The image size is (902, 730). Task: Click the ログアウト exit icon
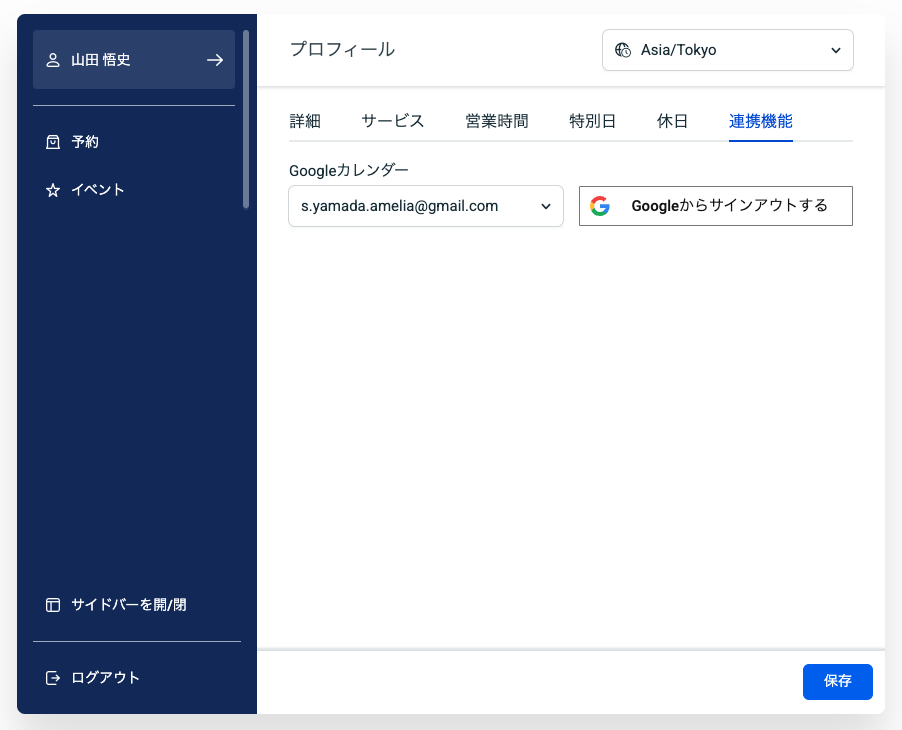click(x=53, y=678)
